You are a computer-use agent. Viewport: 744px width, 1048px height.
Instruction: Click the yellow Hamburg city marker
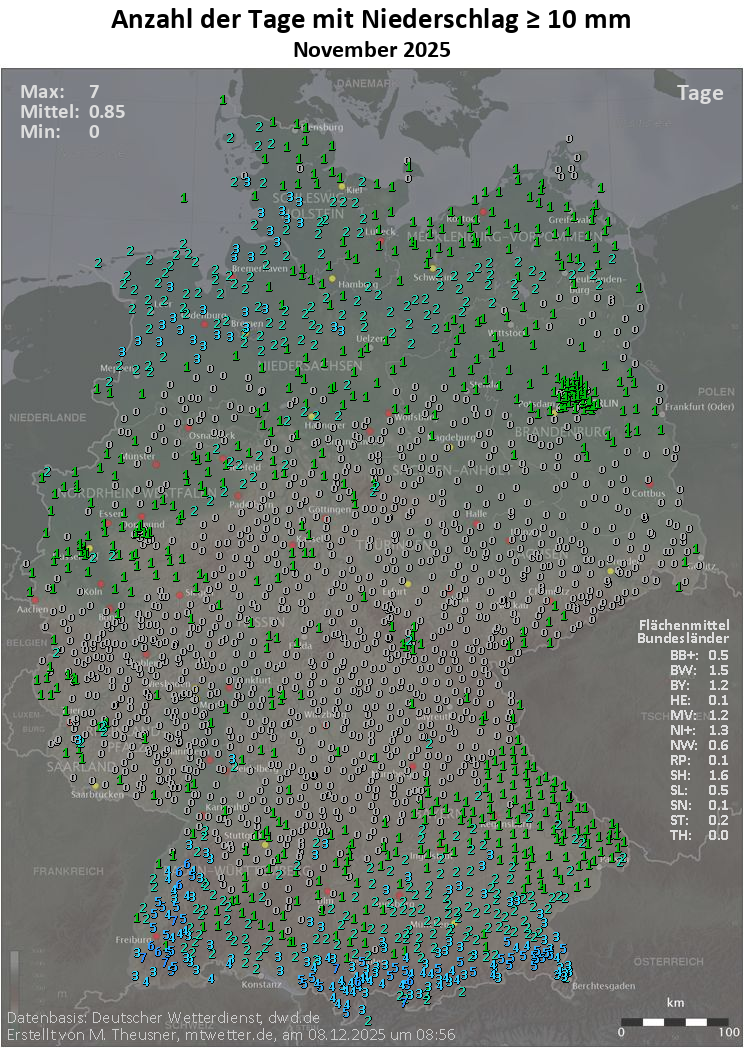[332, 279]
